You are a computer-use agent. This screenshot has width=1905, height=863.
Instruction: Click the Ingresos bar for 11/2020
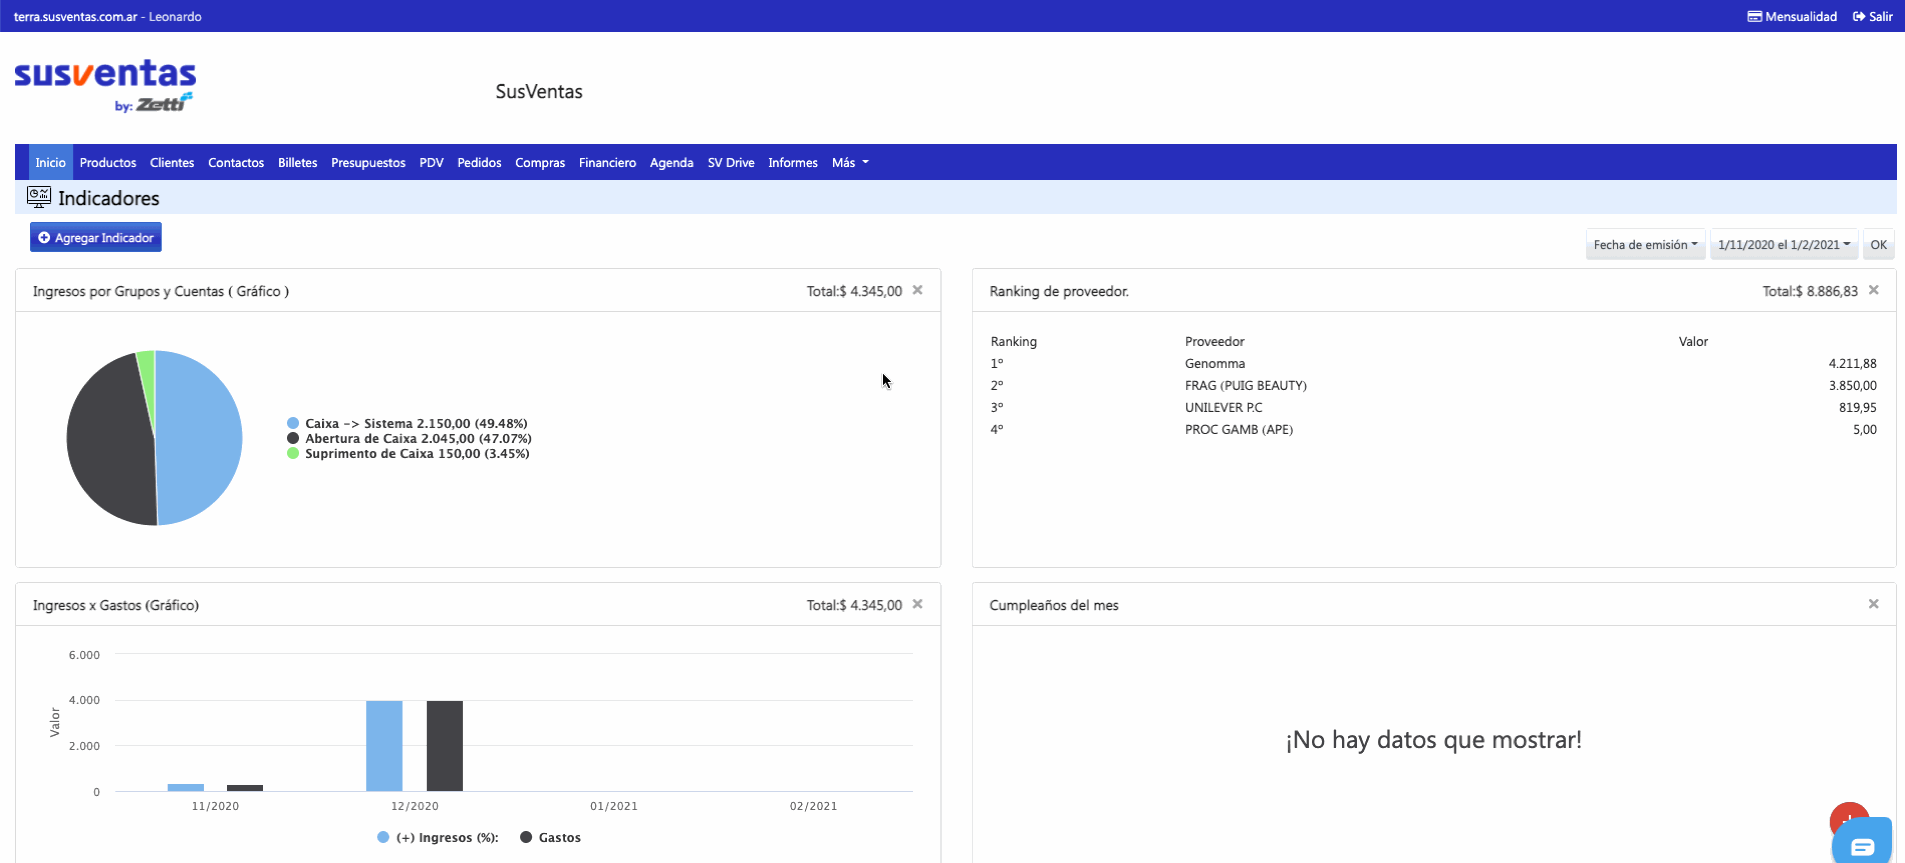click(186, 787)
